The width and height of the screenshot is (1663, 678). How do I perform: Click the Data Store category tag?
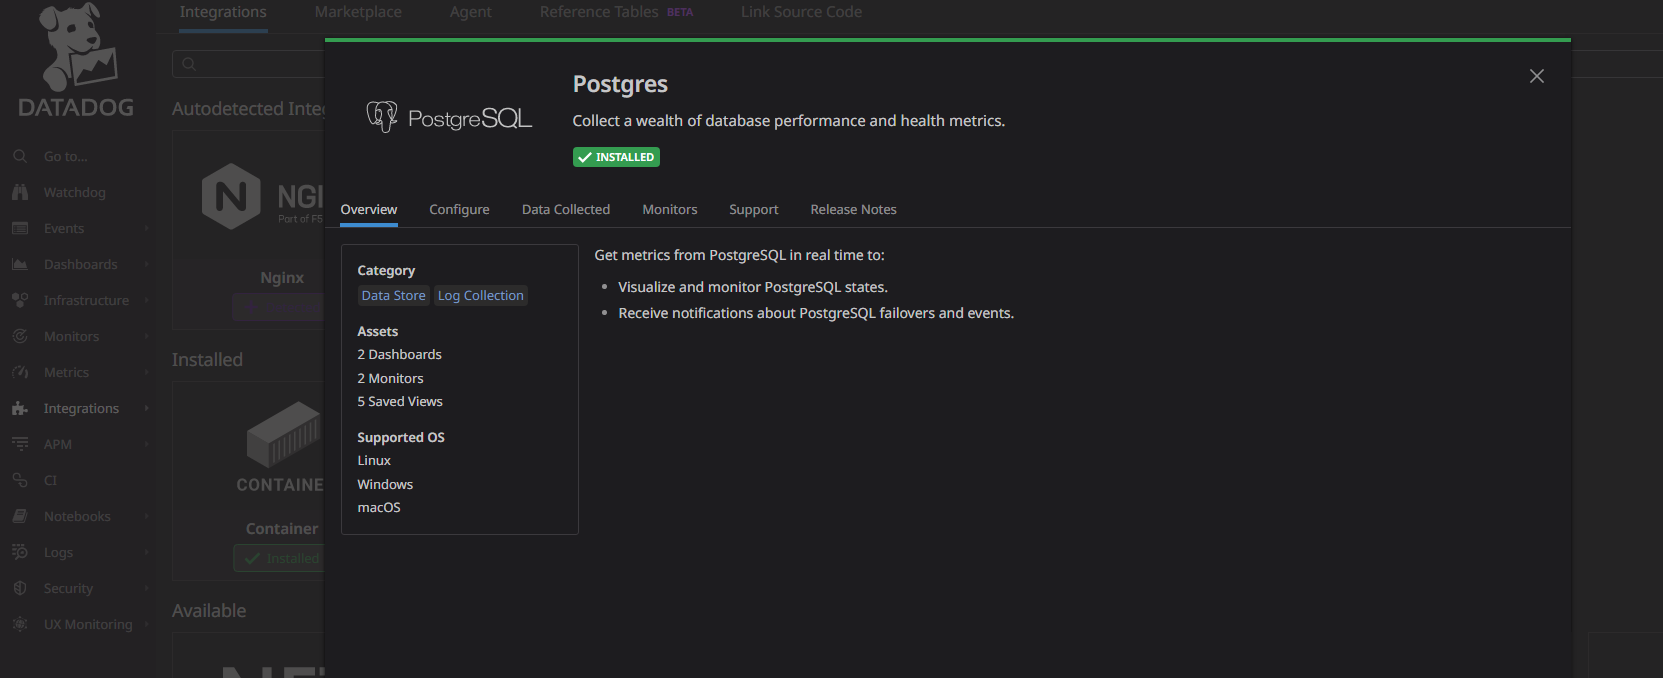(x=393, y=295)
